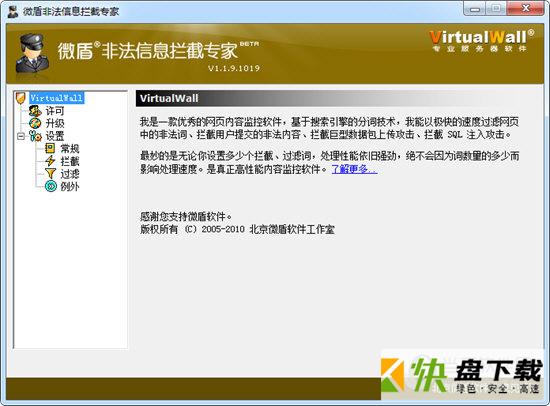The width and height of the screenshot is (550, 406).
Task: Open the 过滤 filter settings item
Action: point(70,174)
